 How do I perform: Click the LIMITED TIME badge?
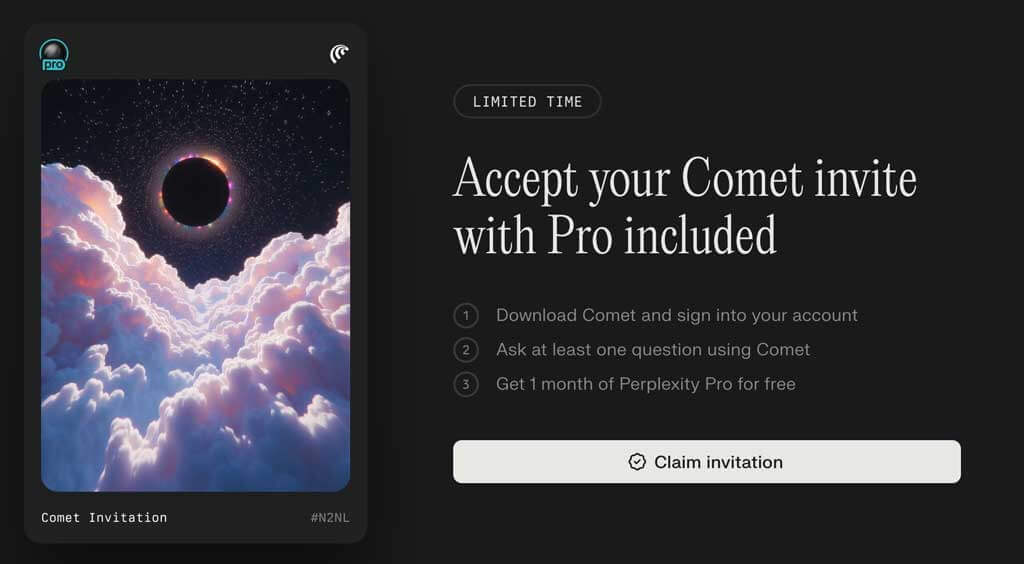pyautogui.click(x=527, y=102)
